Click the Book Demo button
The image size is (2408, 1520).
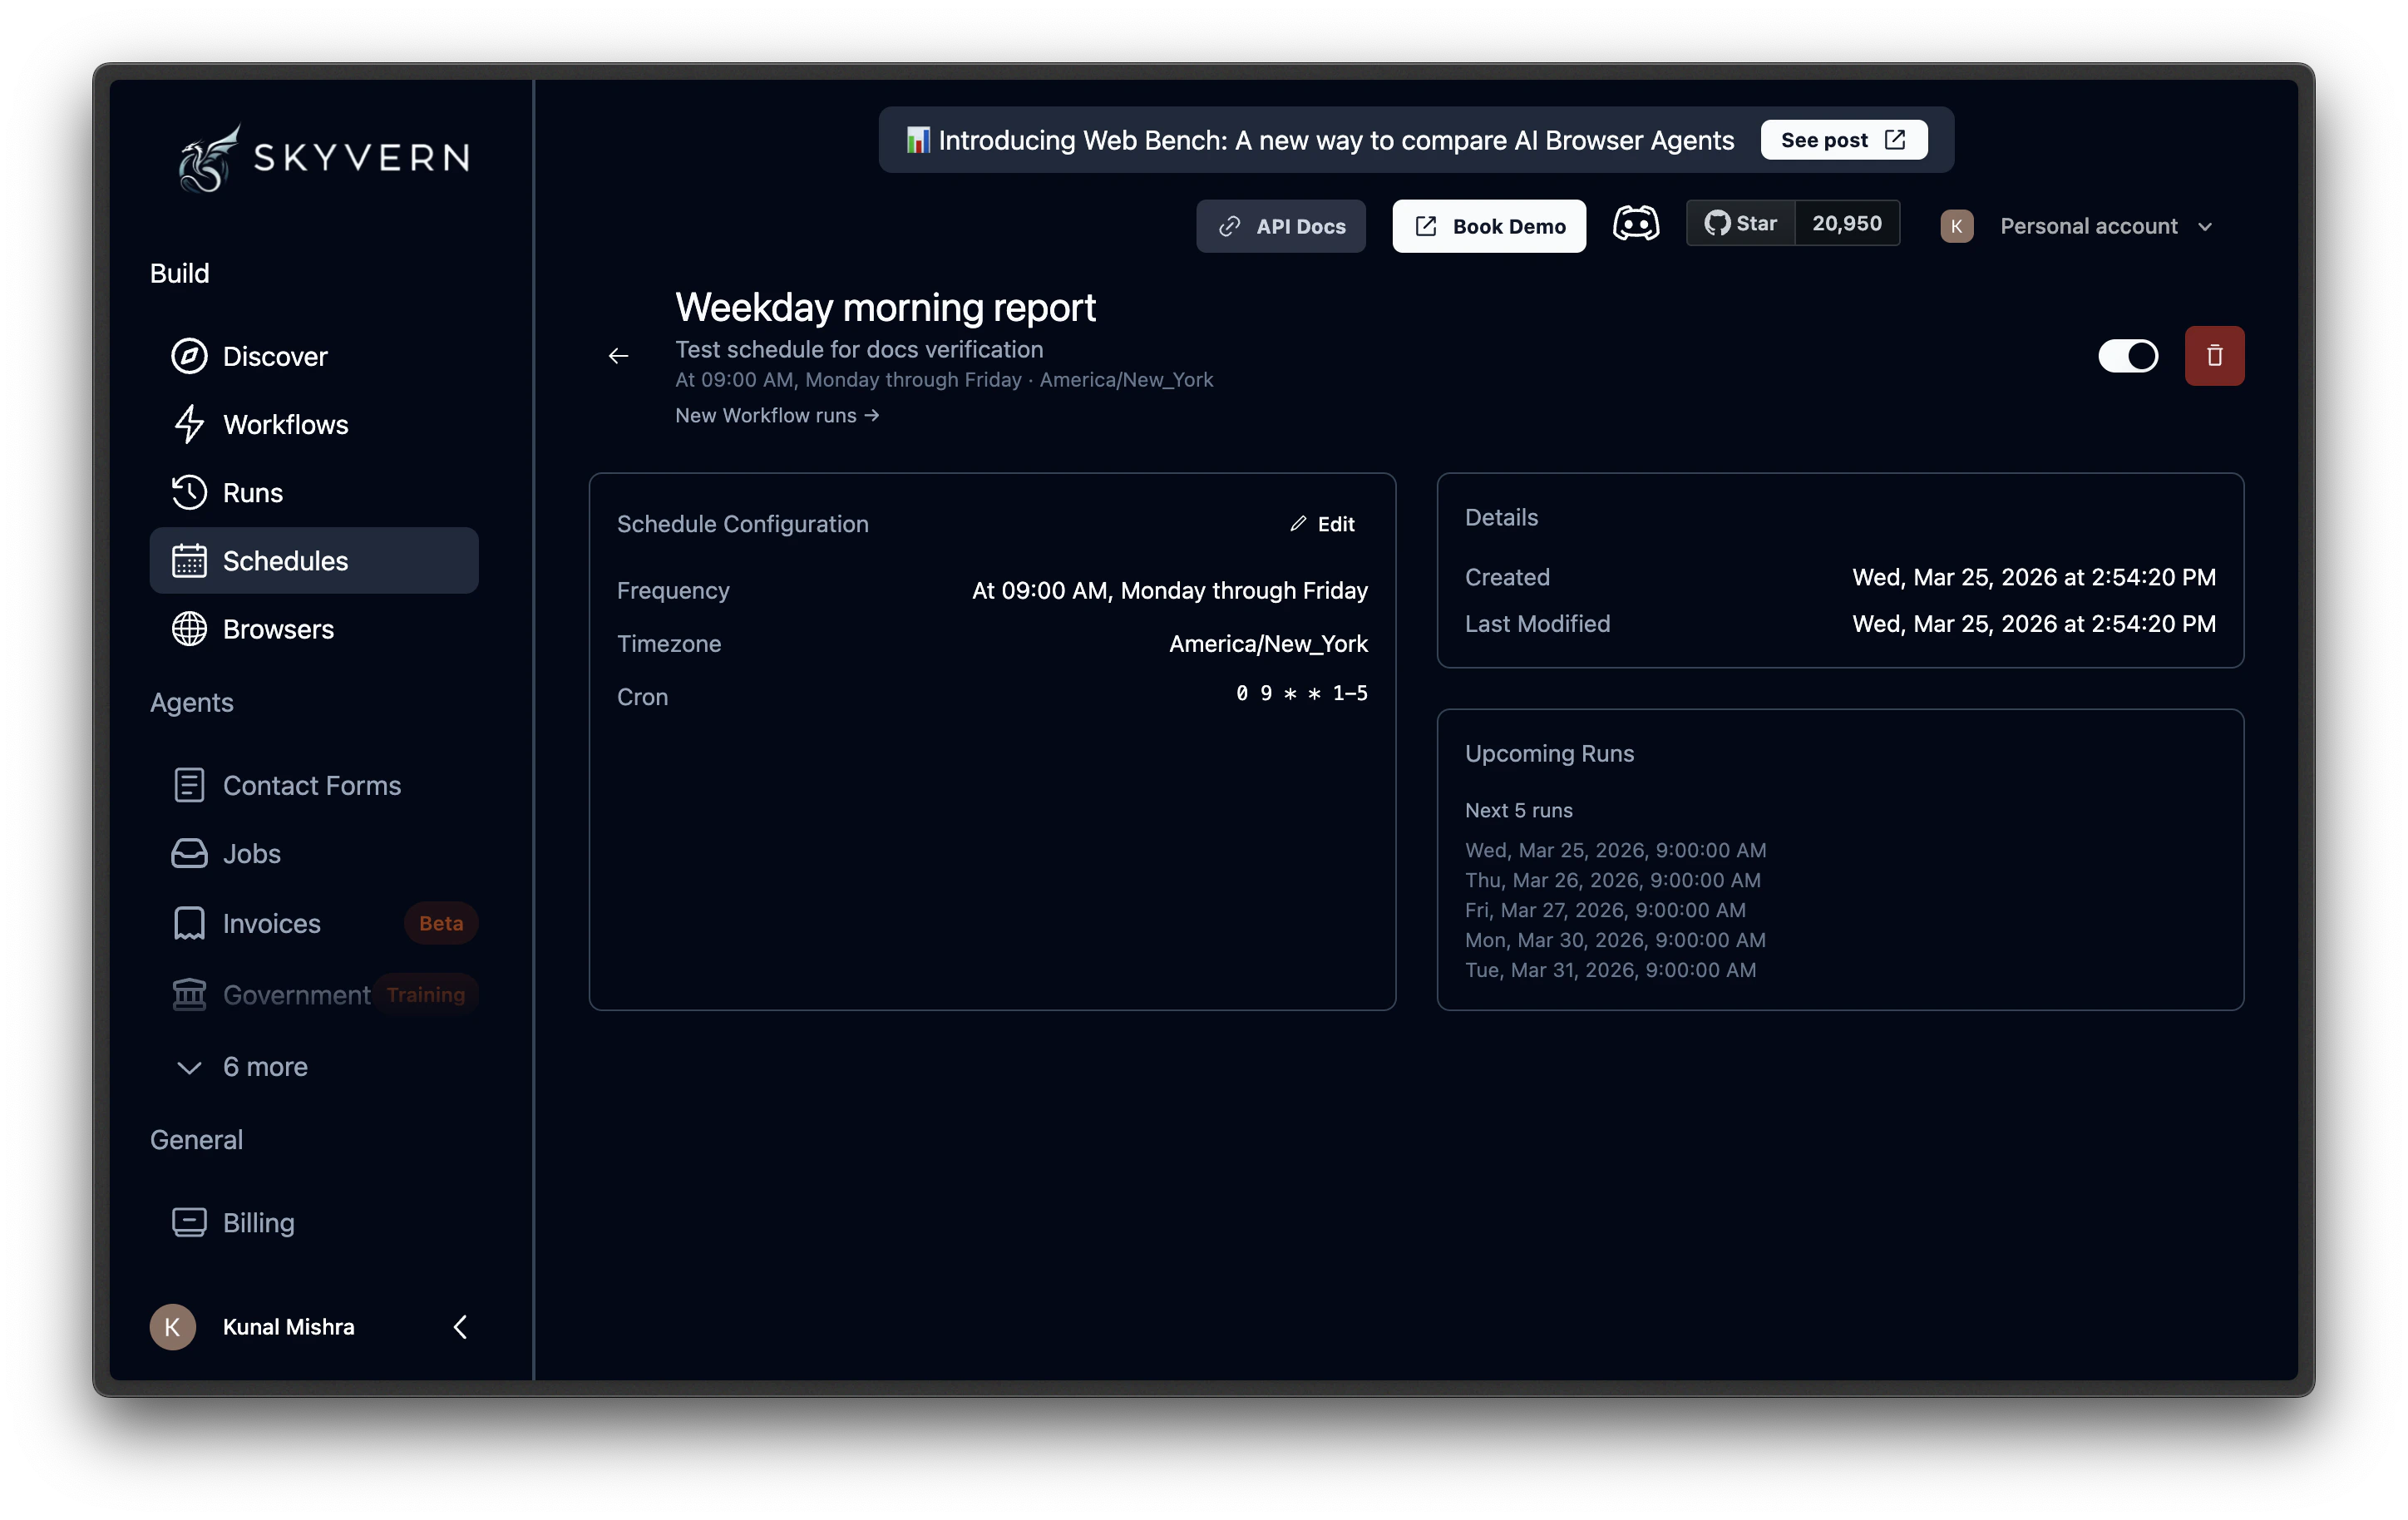(x=1488, y=226)
